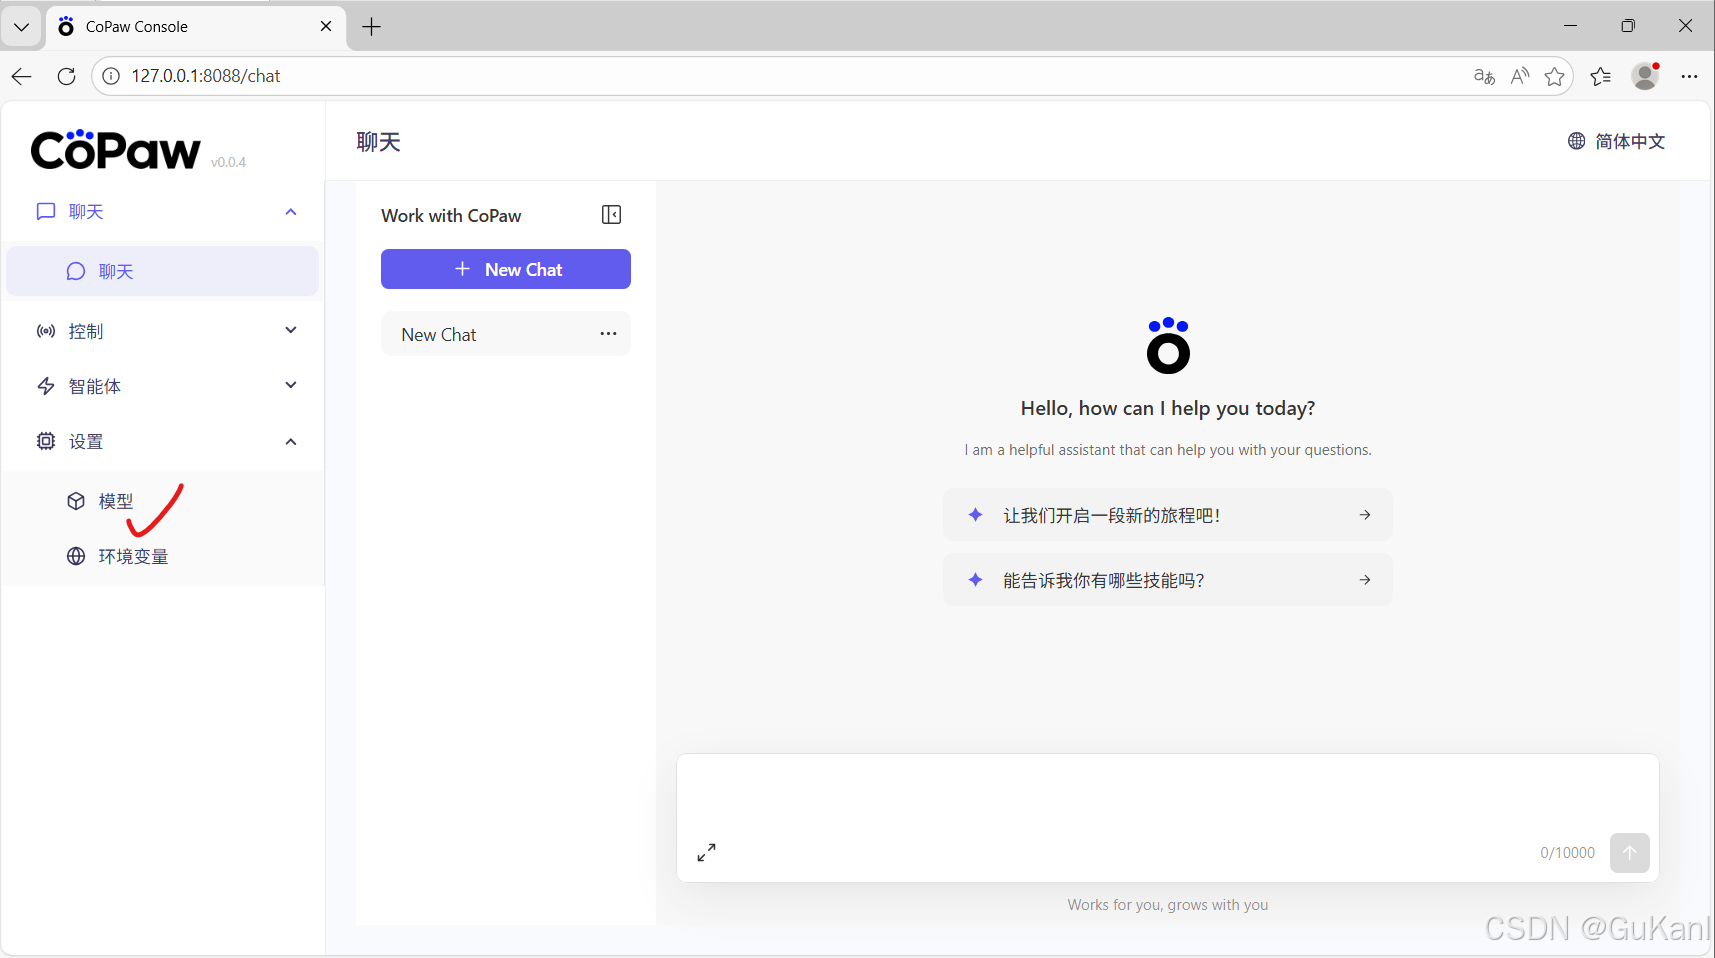The image size is (1715, 958).
Task: Expand the 智能体 section
Action: click(290, 385)
